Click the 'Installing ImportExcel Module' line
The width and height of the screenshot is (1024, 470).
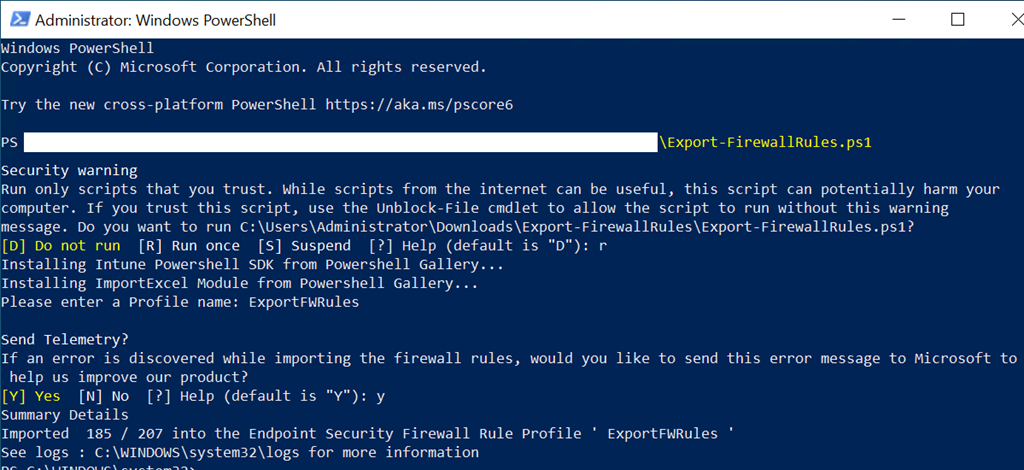point(238,283)
